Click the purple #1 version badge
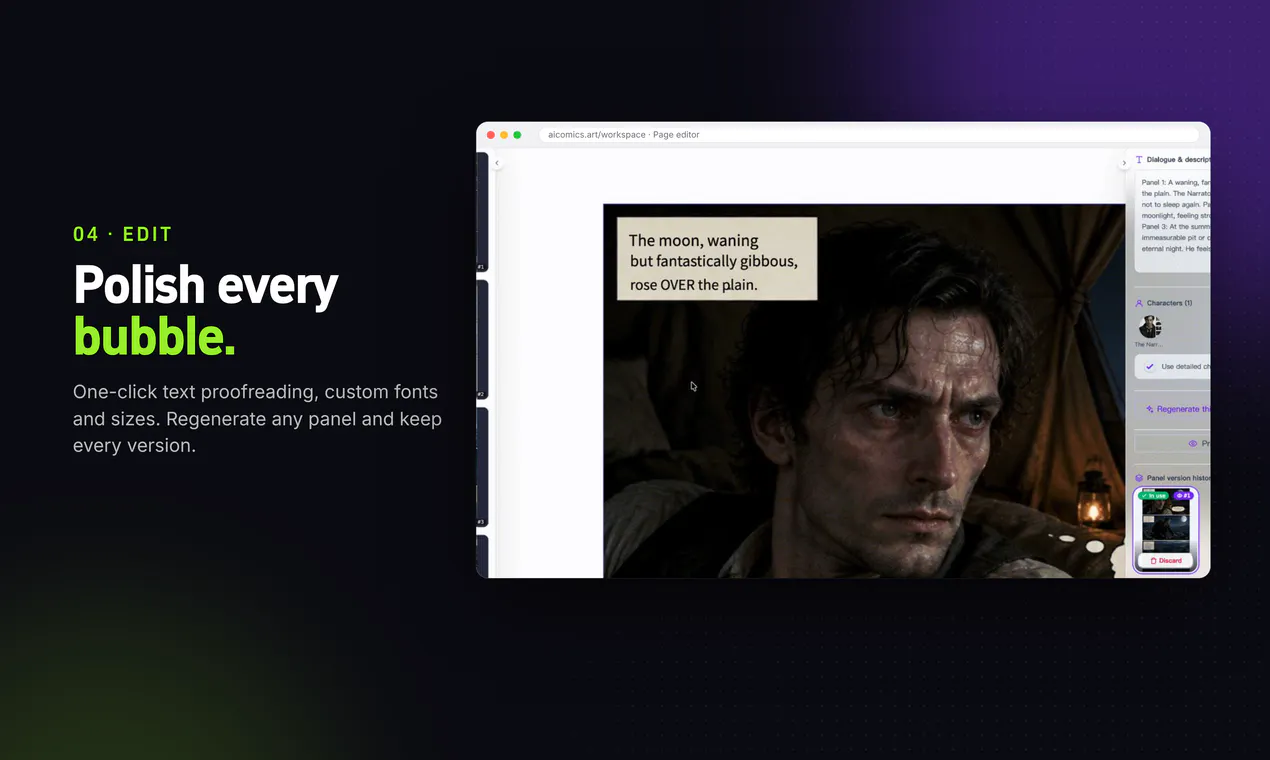This screenshot has width=1270, height=760. 1183,495
